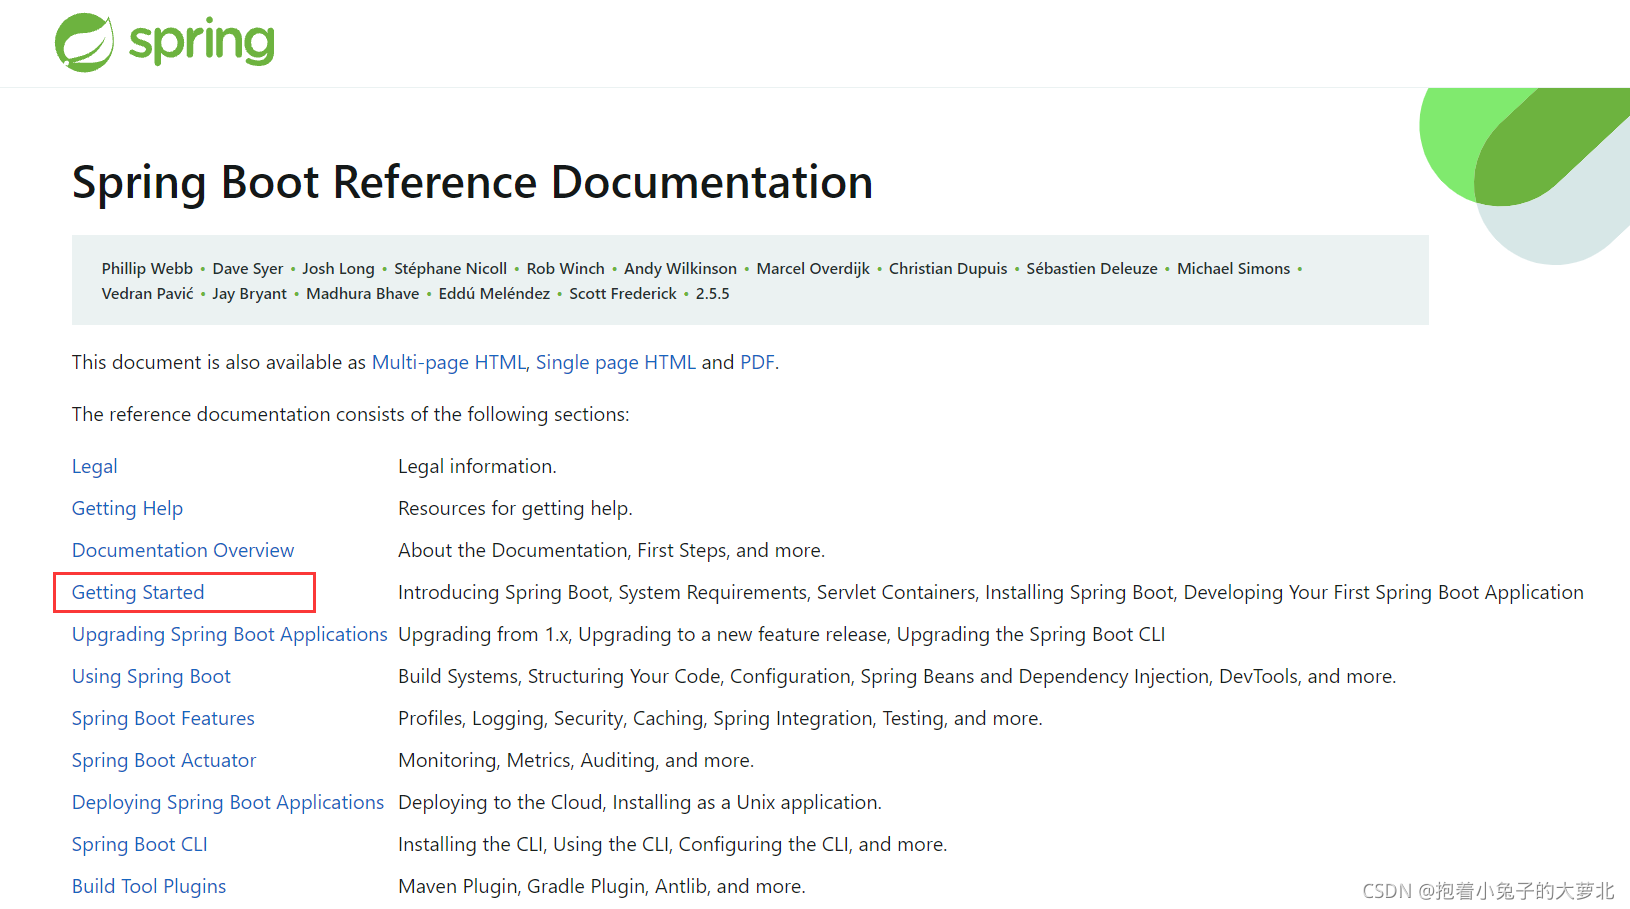Click author name Vedran Pavić
The width and height of the screenshot is (1630, 909).
147,294
